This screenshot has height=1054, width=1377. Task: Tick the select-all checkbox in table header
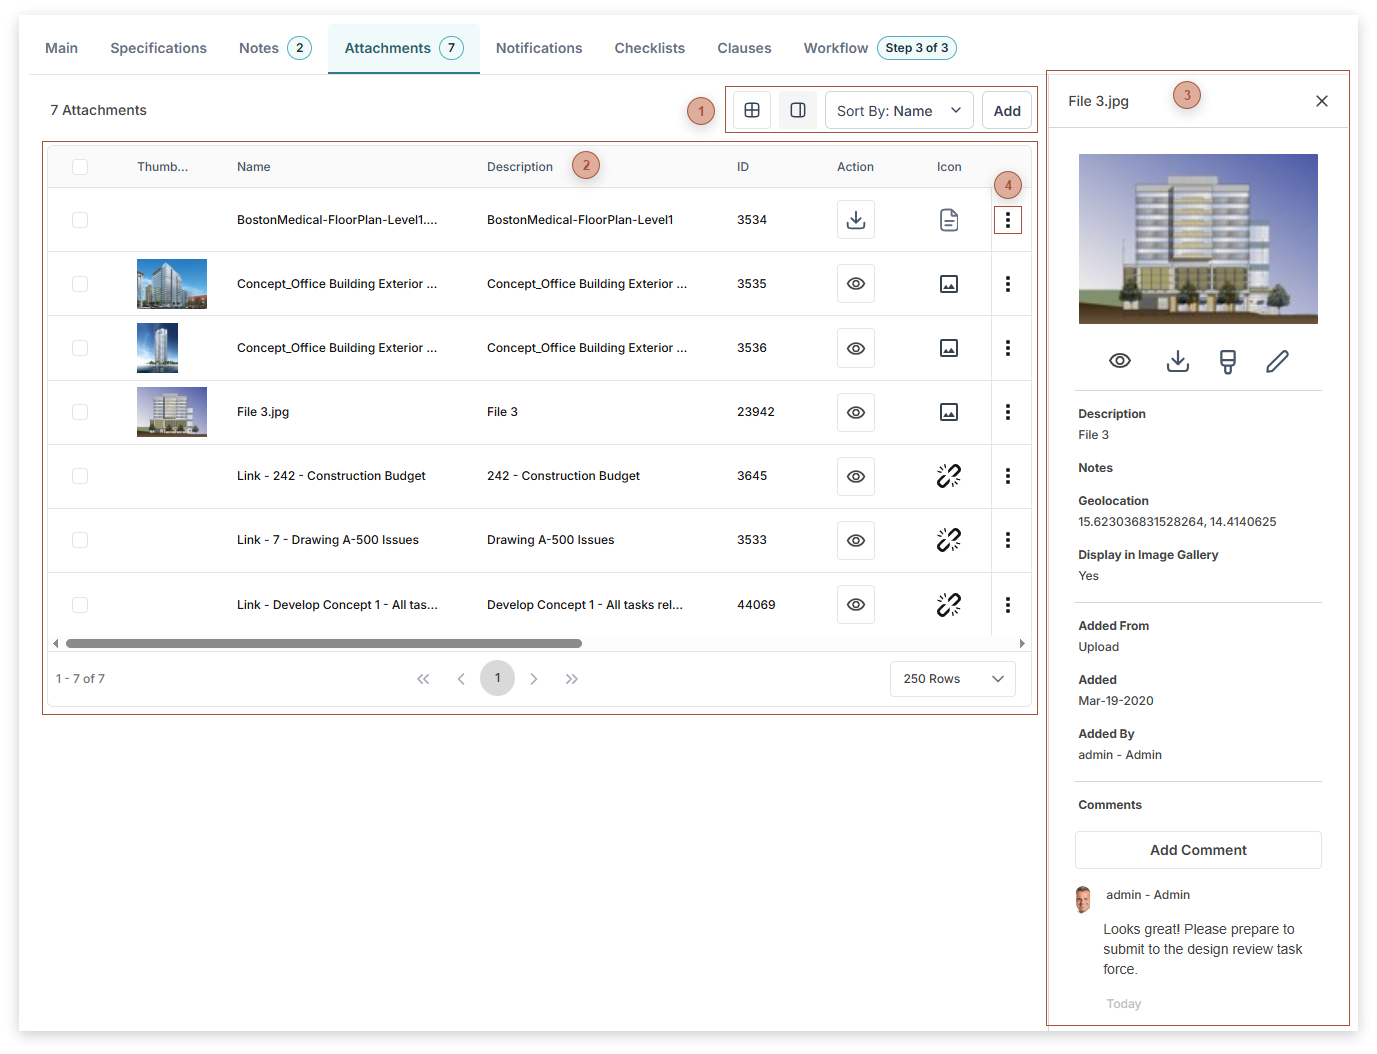[80, 167]
